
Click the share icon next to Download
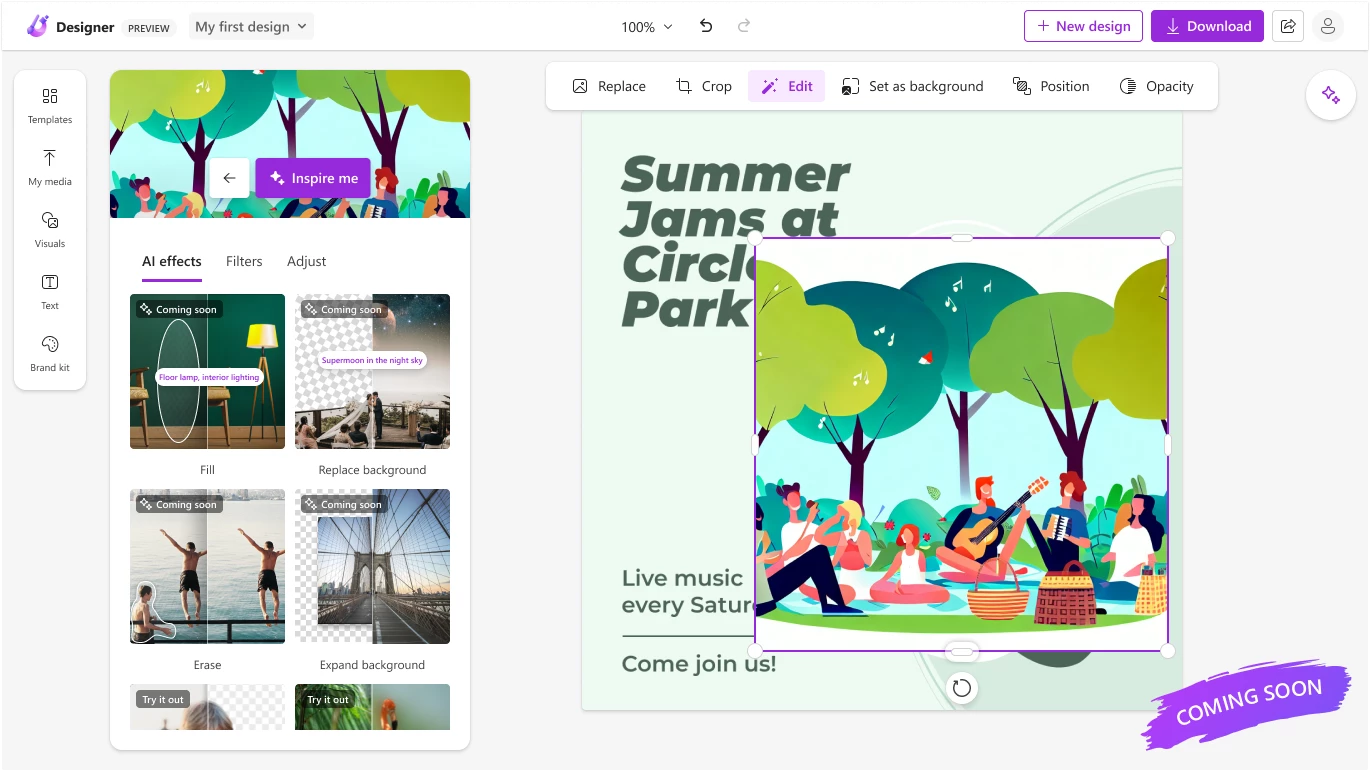pos(1287,26)
